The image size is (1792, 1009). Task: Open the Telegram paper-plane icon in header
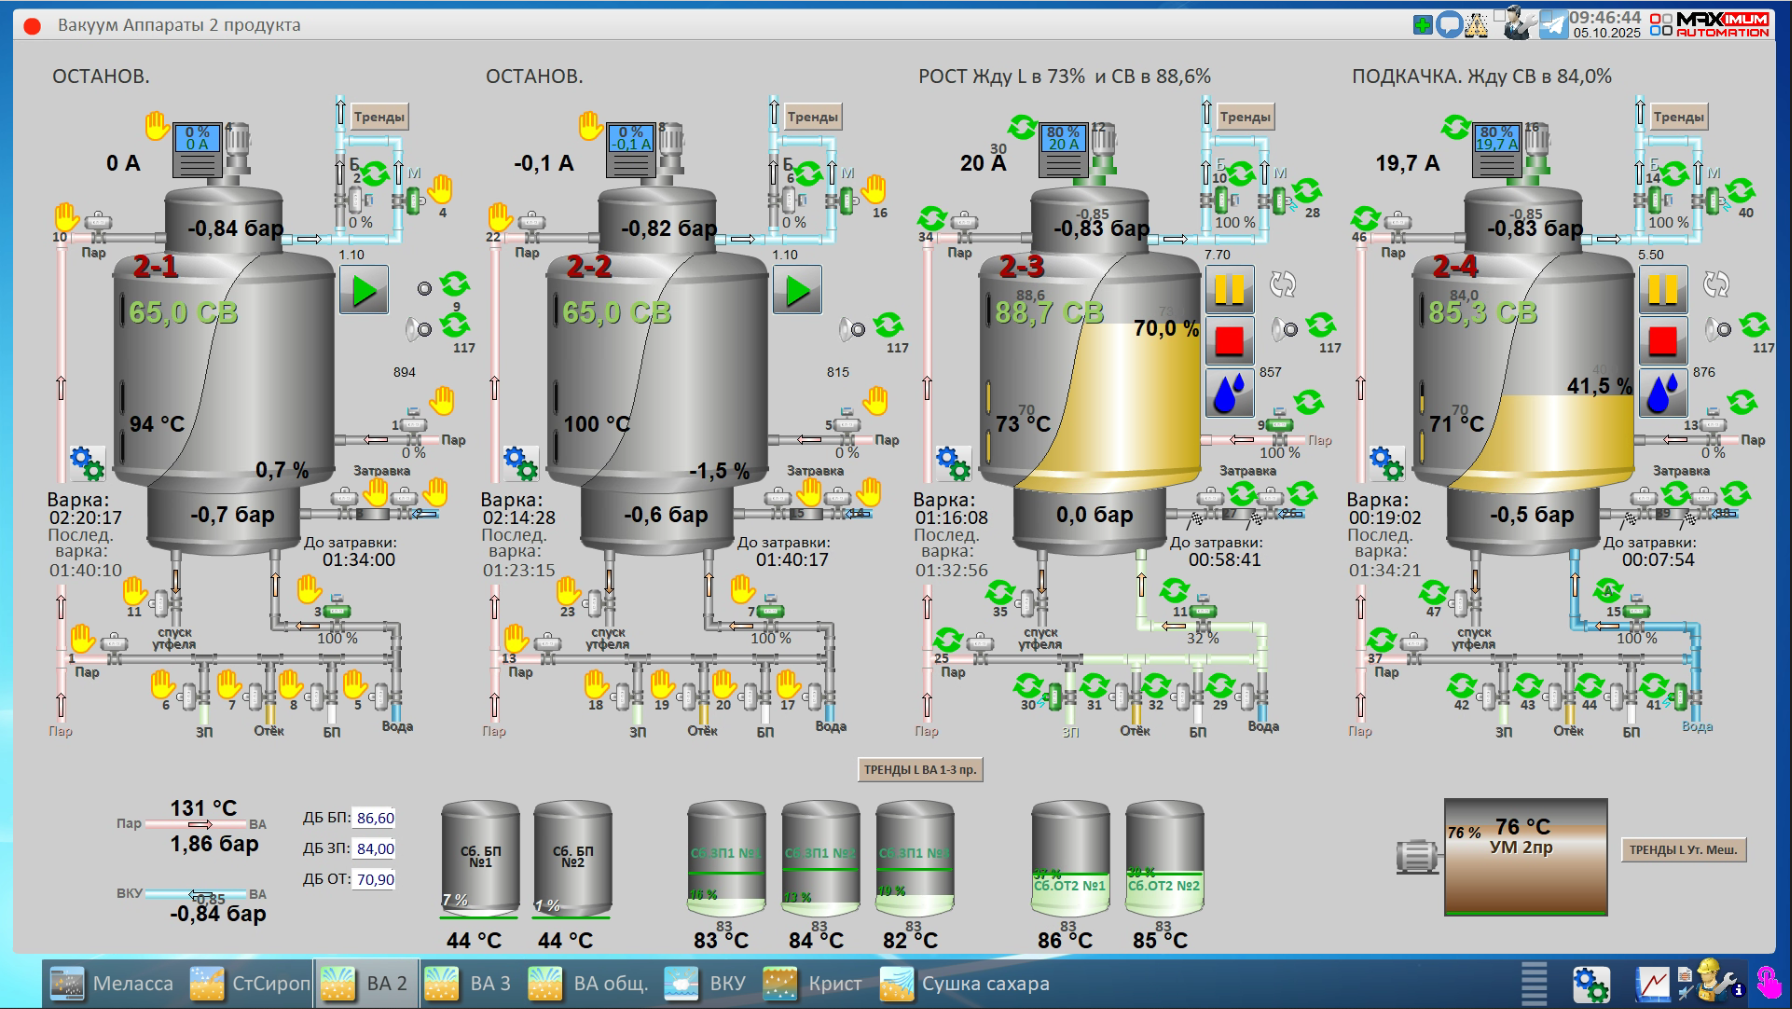[x=1553, y=24]
